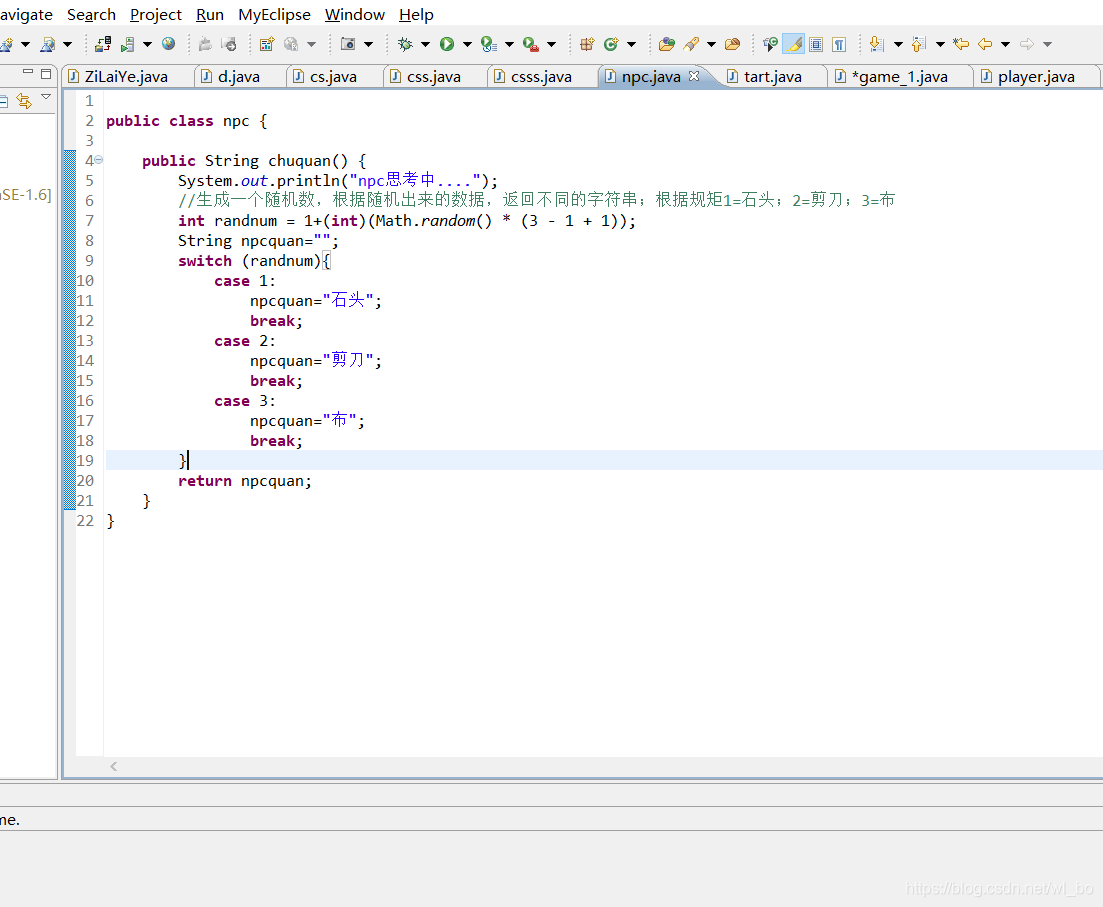
Task: Switch to the cs.java tab
Action: pos(333,77)
